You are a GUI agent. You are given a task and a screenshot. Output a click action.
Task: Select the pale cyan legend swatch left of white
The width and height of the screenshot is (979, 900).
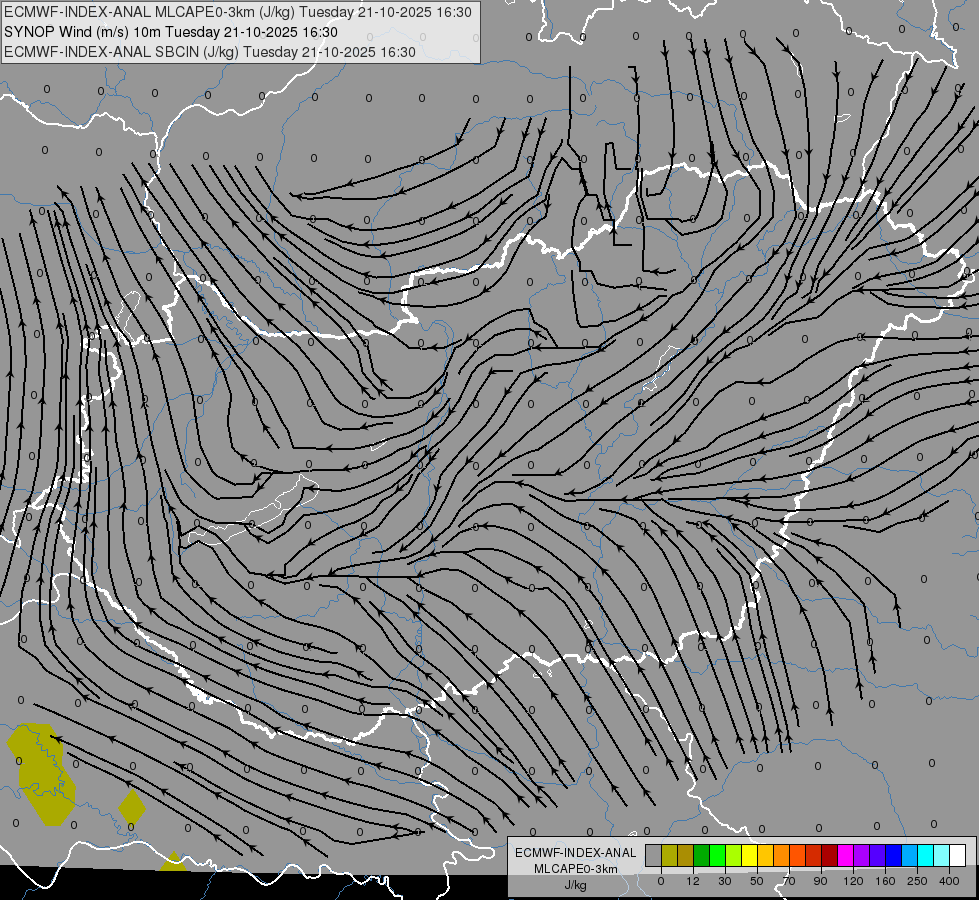pos(942,855)
